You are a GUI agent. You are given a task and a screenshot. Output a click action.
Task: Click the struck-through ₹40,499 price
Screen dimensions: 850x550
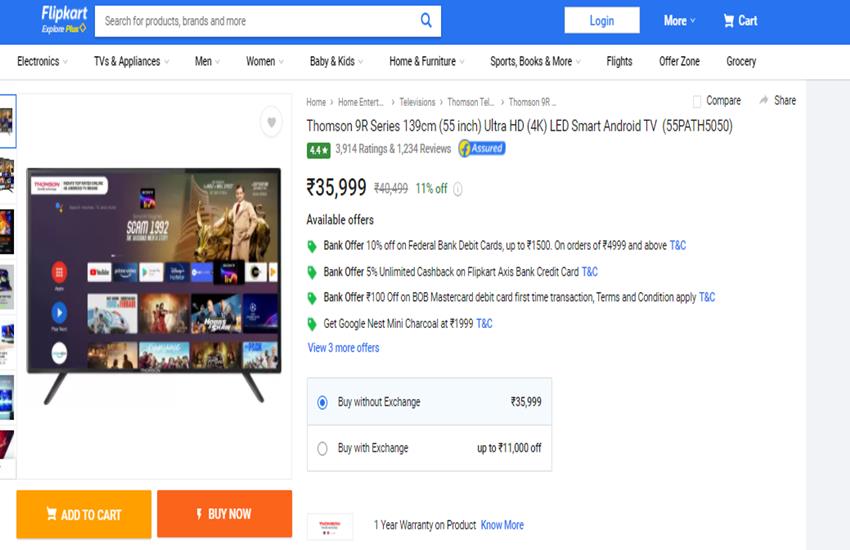tap(391, 189)
